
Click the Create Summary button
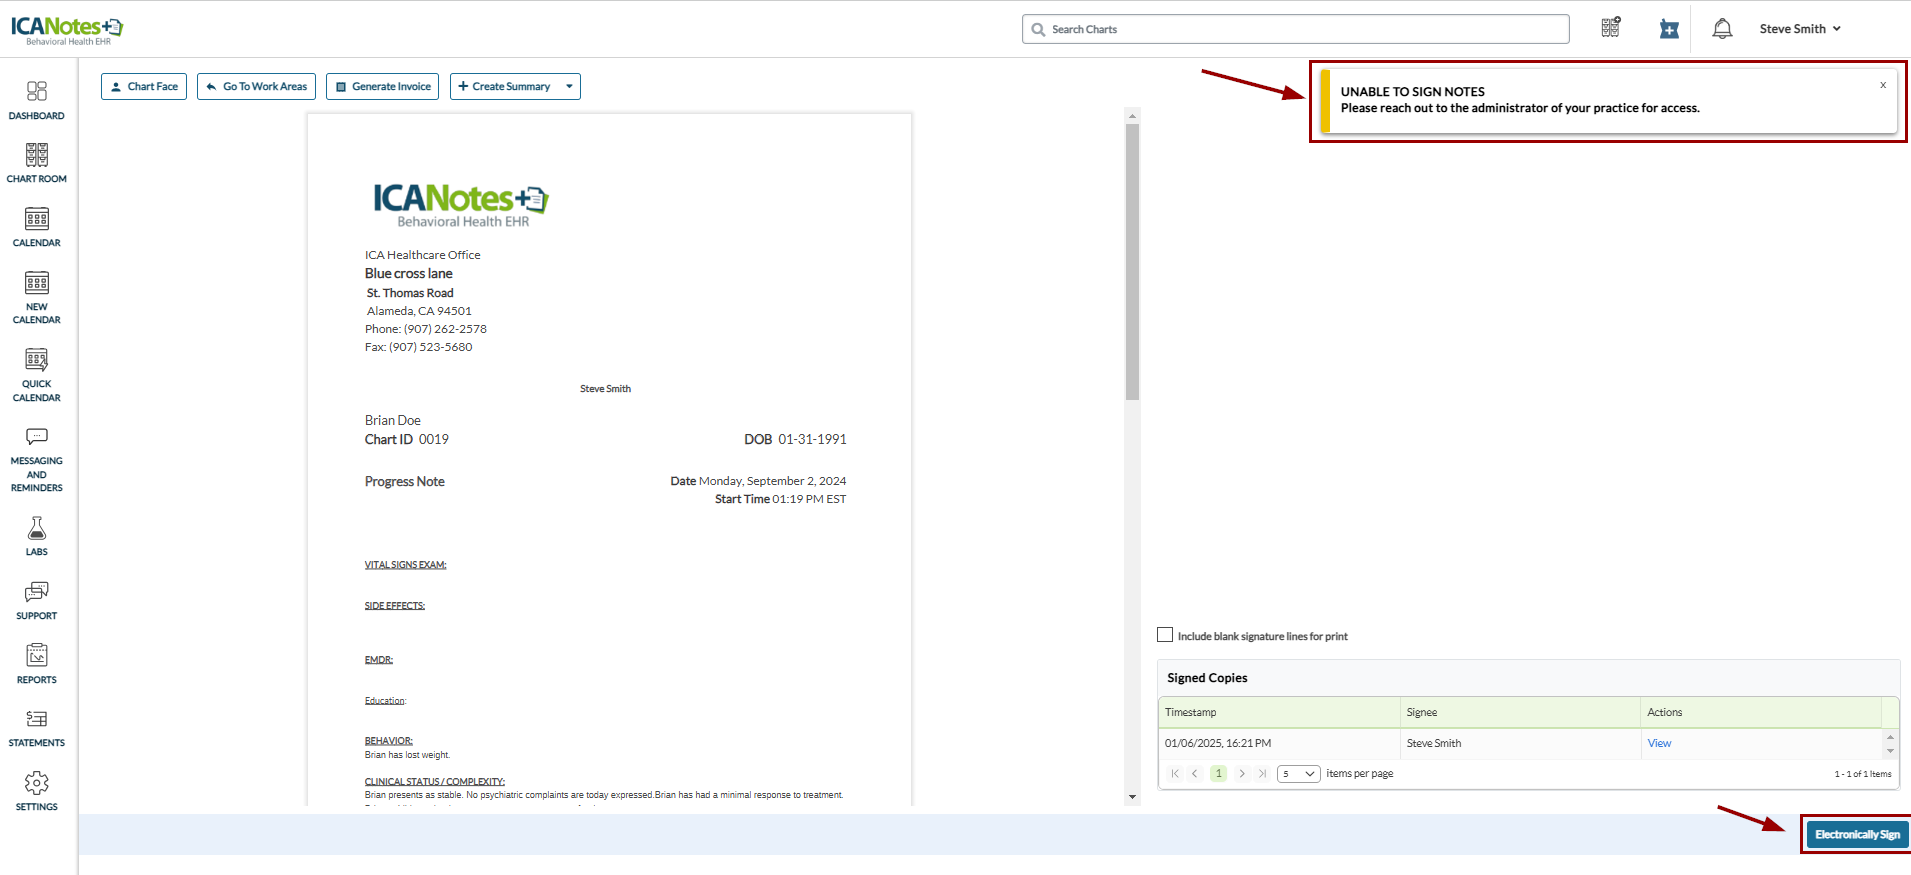pos(505,86)
